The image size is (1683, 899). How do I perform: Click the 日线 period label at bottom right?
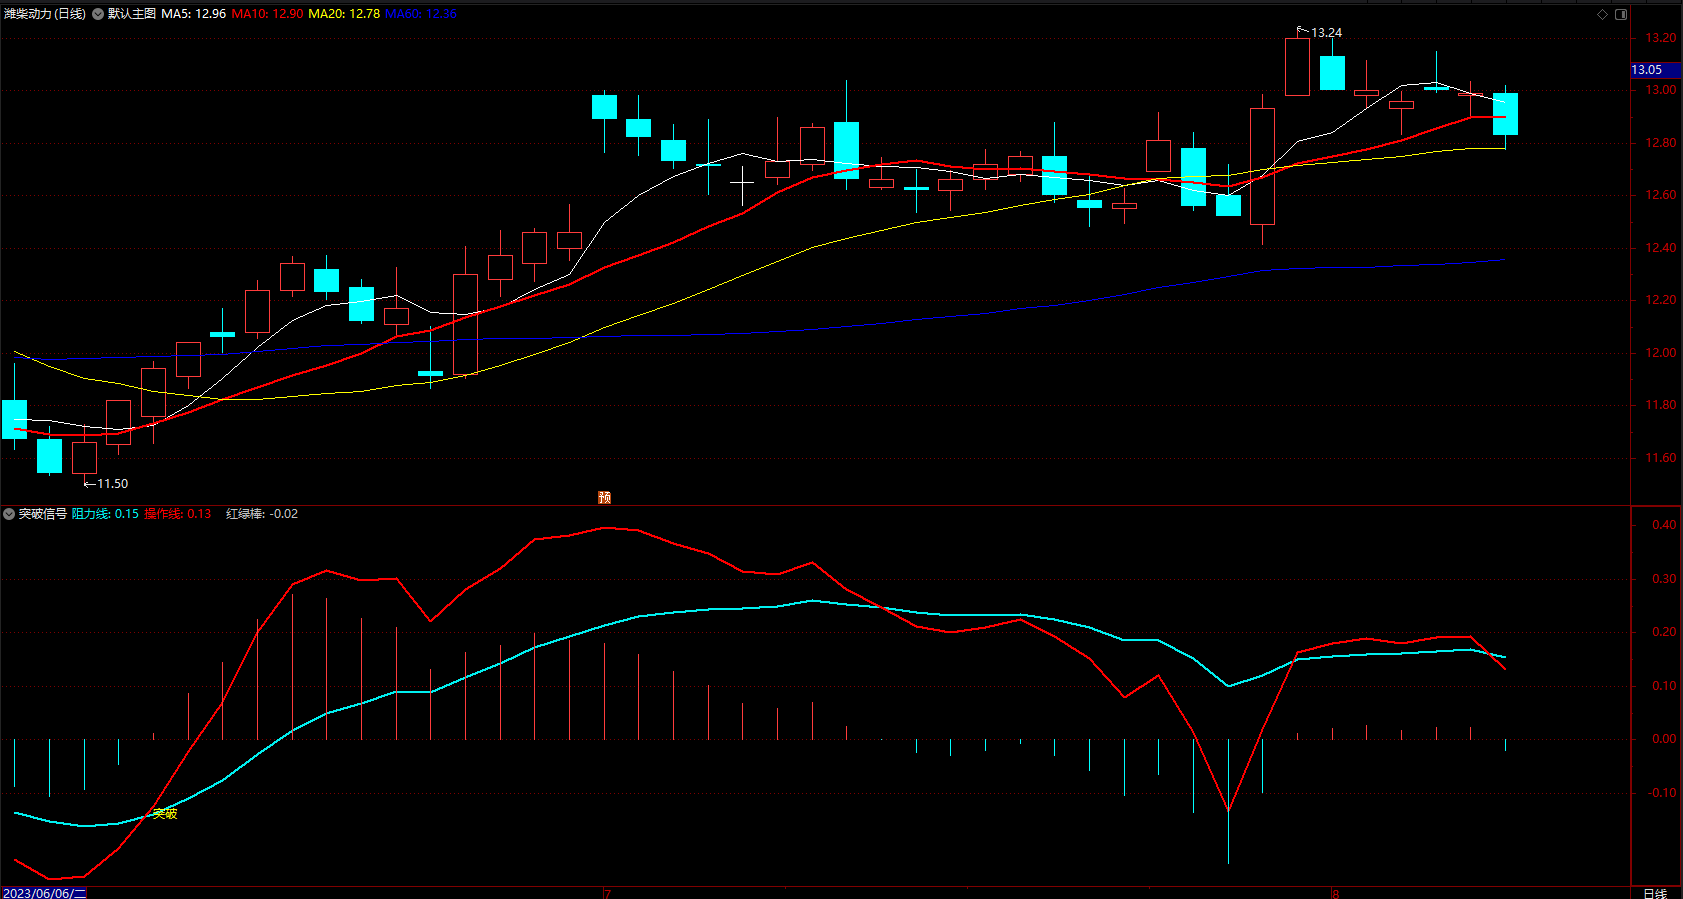(x=1655, y=893)
